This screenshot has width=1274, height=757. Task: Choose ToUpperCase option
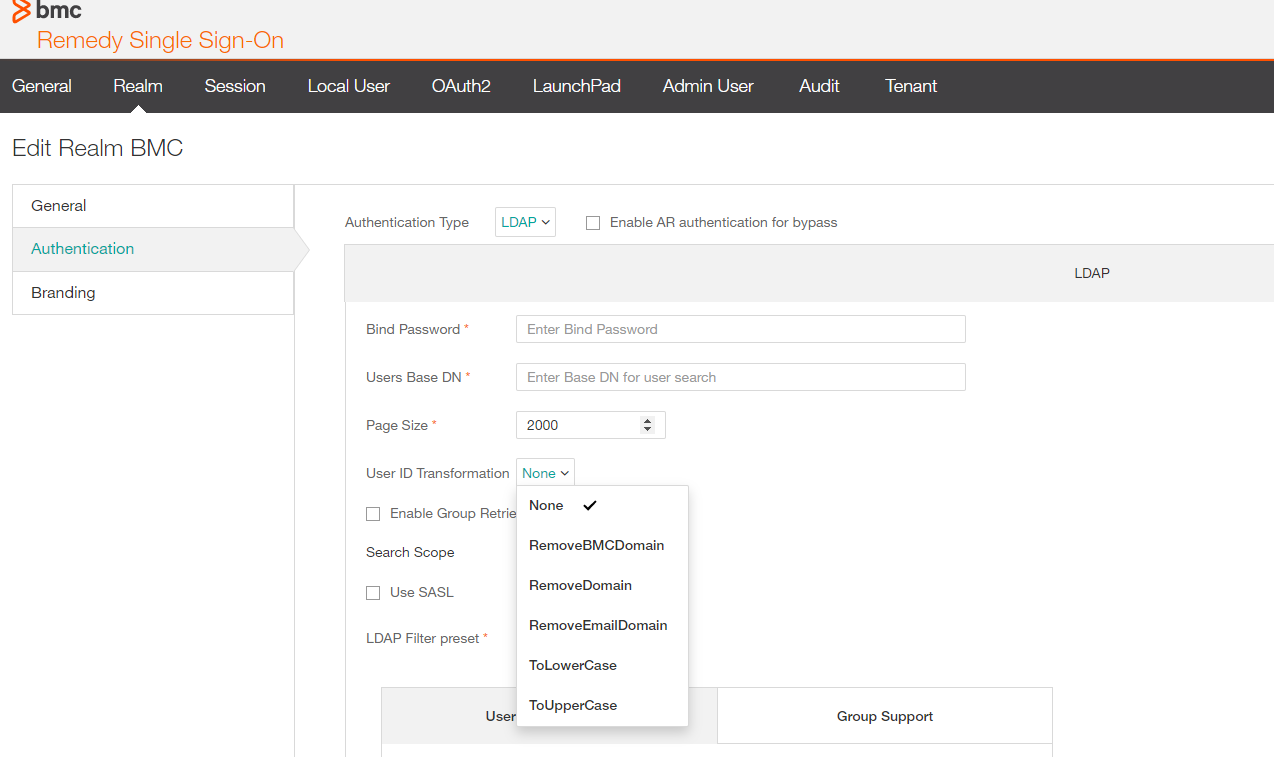(602, 706)
